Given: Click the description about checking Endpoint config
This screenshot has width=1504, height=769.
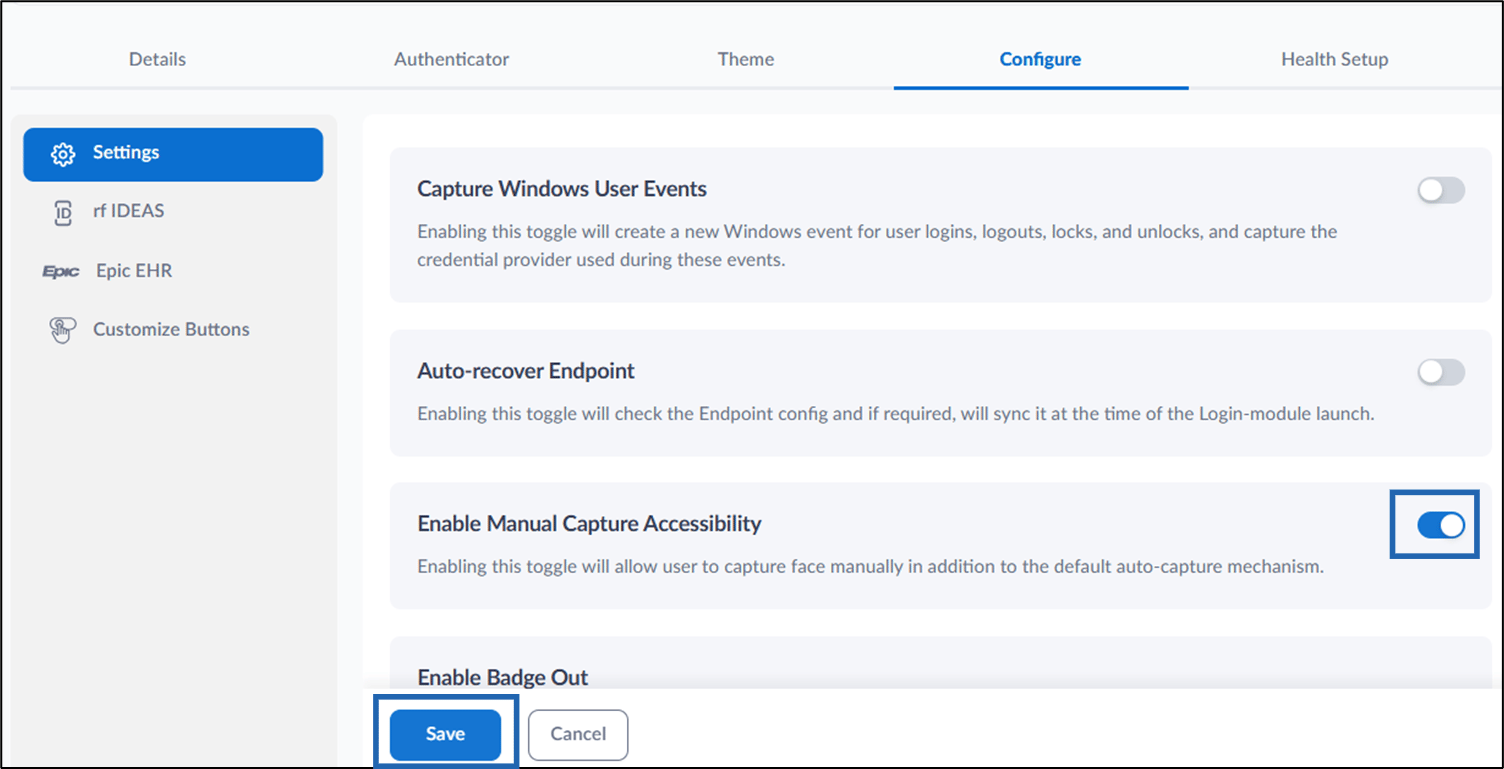Looking at the screenshot, I should tap(896, 413).
